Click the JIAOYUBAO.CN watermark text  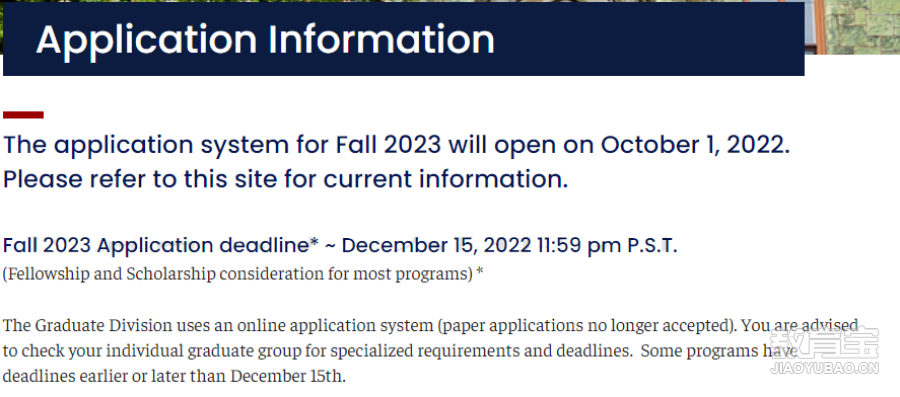click(824, 368)
